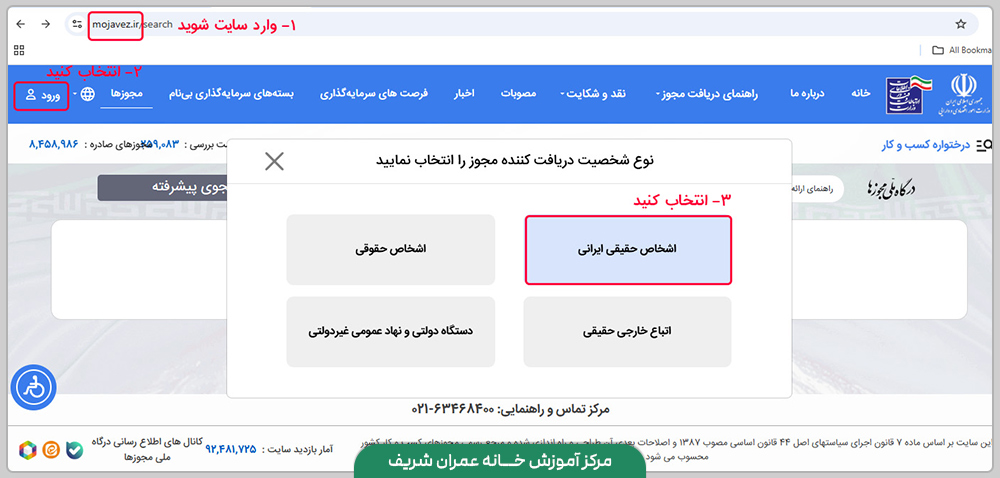Click the ورود login button
This screenshot has width=1000, height=478.
[x=41, y=95]
